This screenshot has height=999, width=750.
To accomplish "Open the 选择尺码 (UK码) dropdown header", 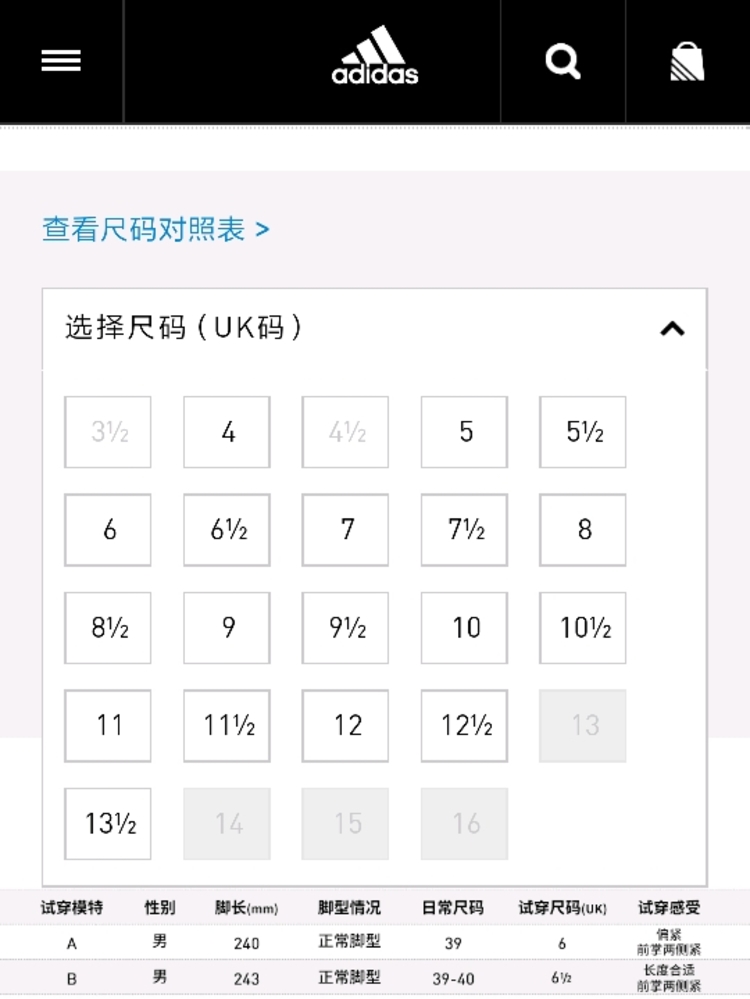I will point(375,329).
